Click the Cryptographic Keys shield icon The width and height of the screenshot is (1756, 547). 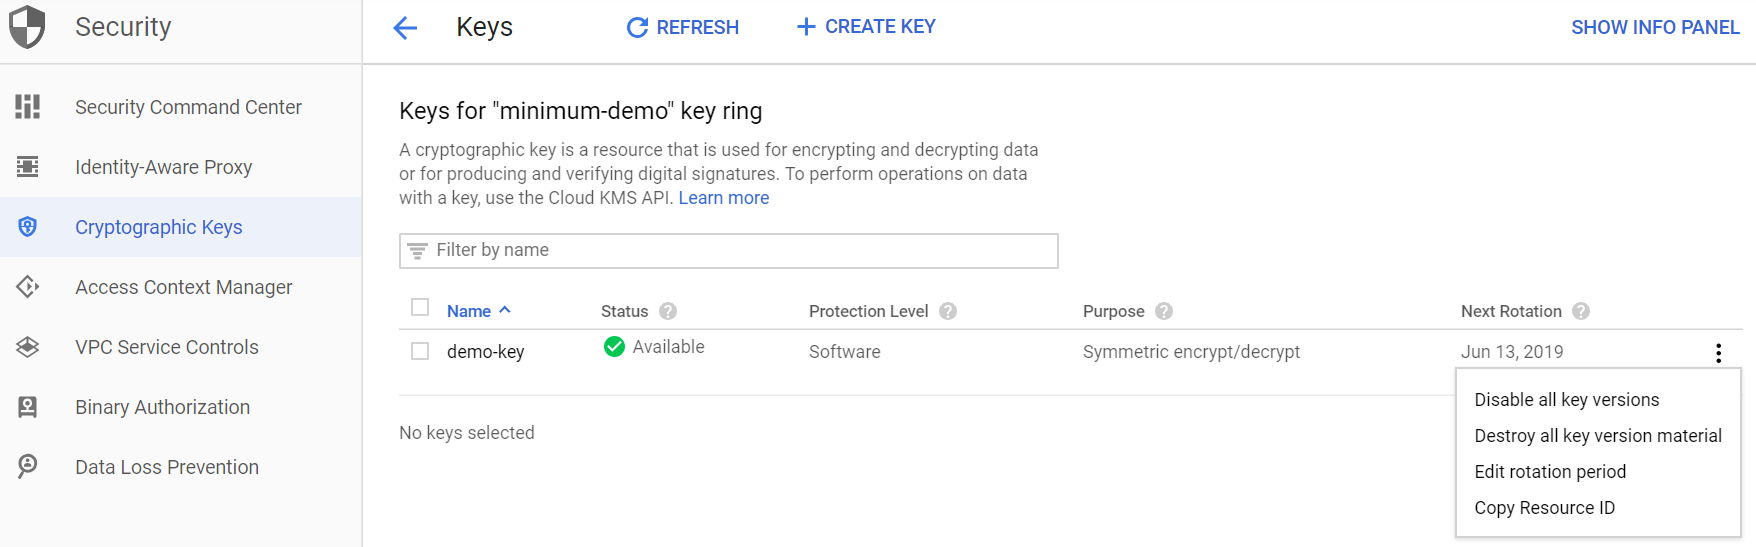(x=28, y=227)
